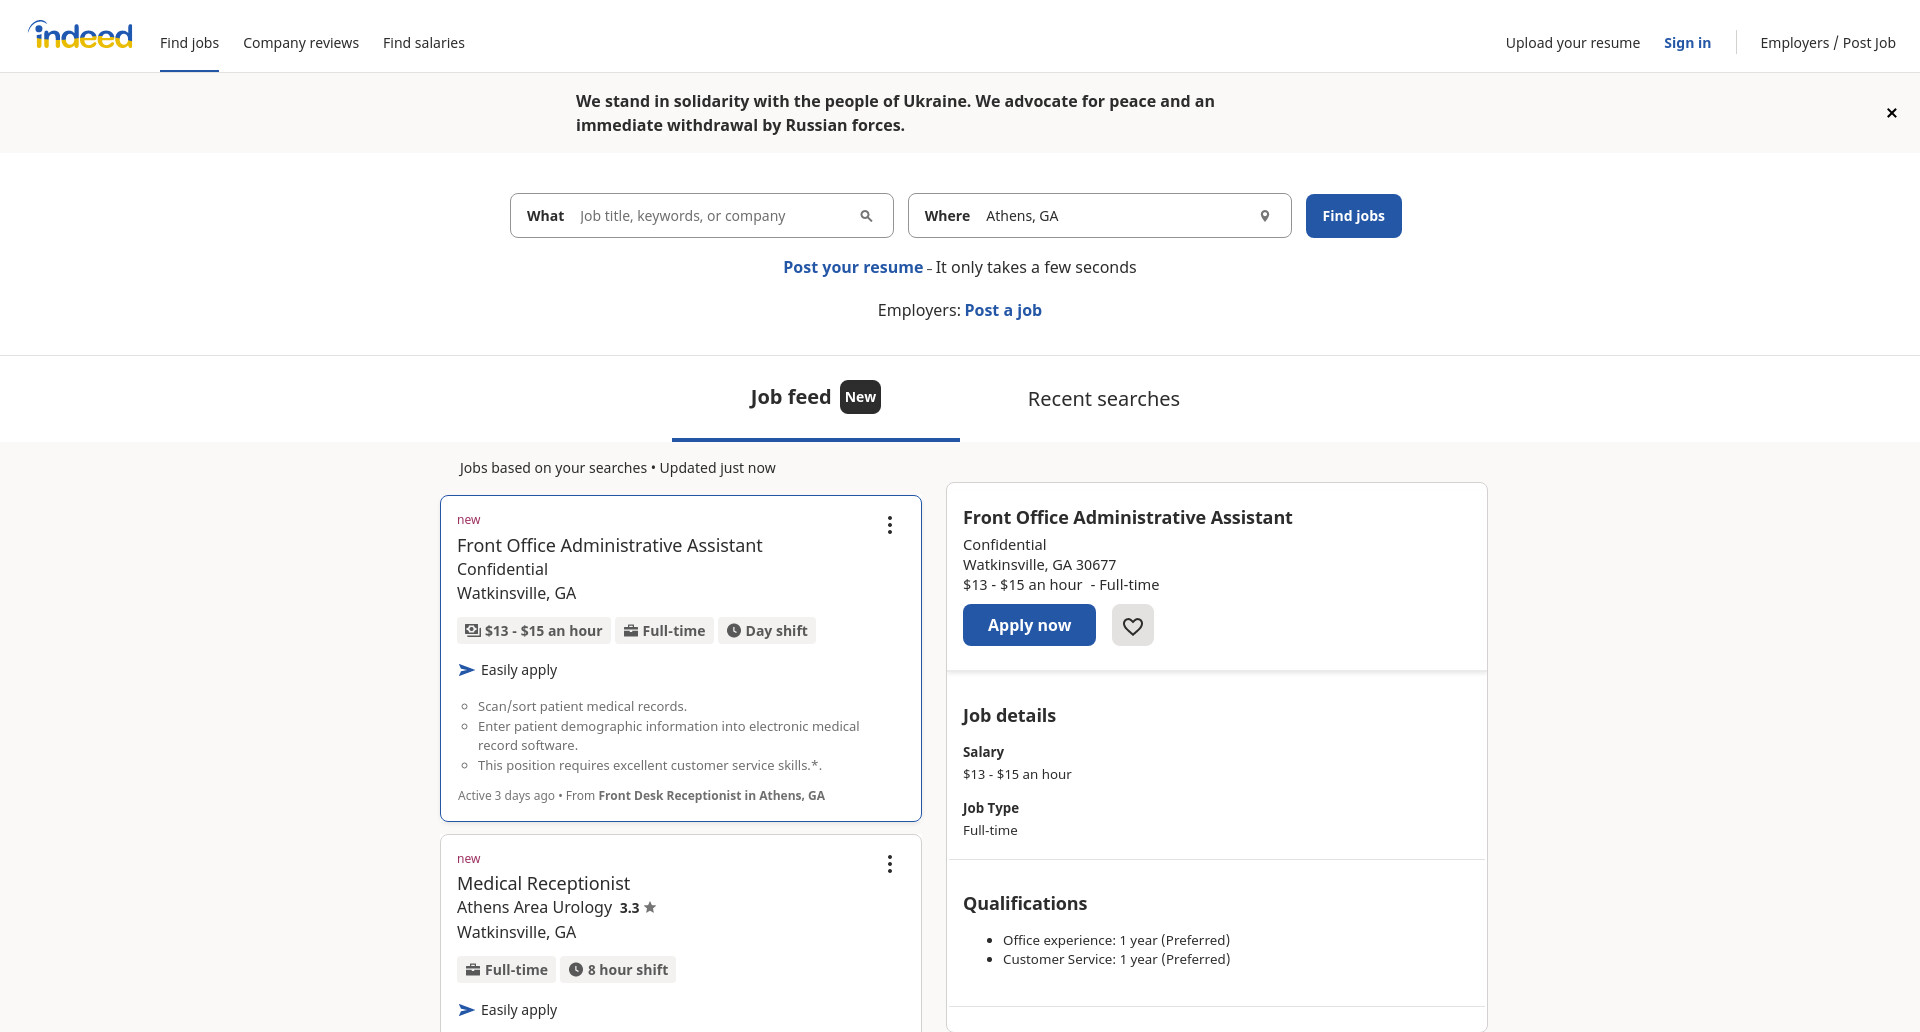The image size is (1920, 1032).
Task: Click Scan/sort patient medical records bullet
Action: (582, 707)
